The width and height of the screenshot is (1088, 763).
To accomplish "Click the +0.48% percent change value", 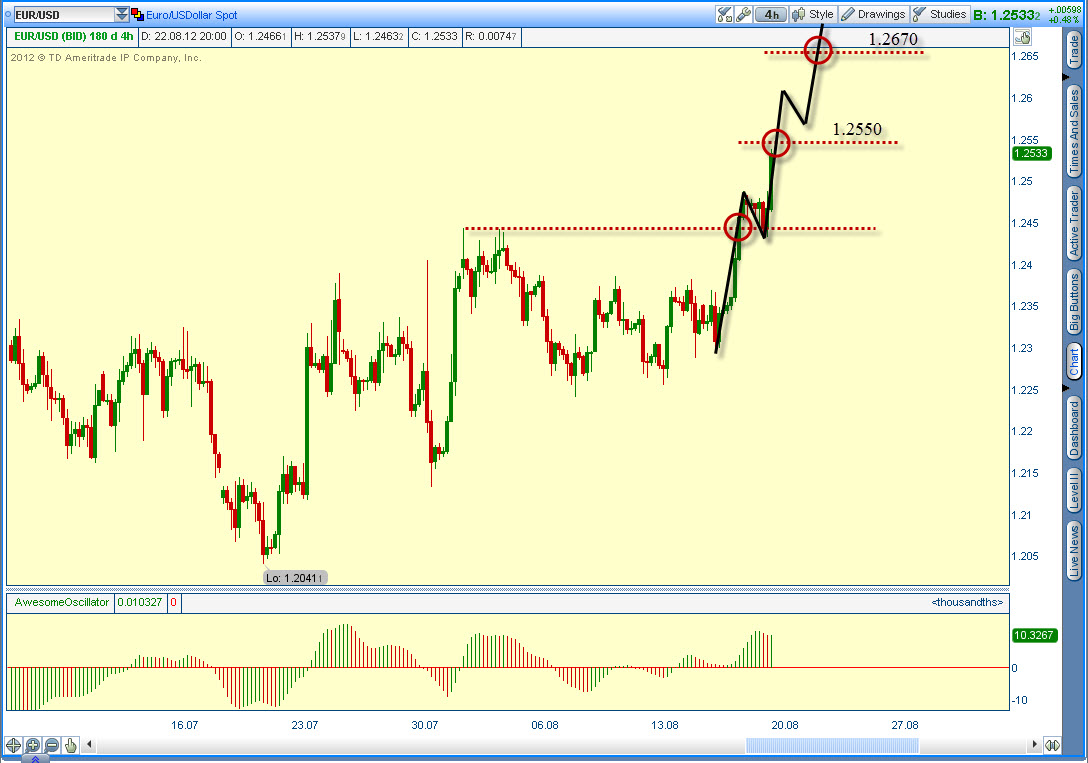I will (x=1064, y=19).
